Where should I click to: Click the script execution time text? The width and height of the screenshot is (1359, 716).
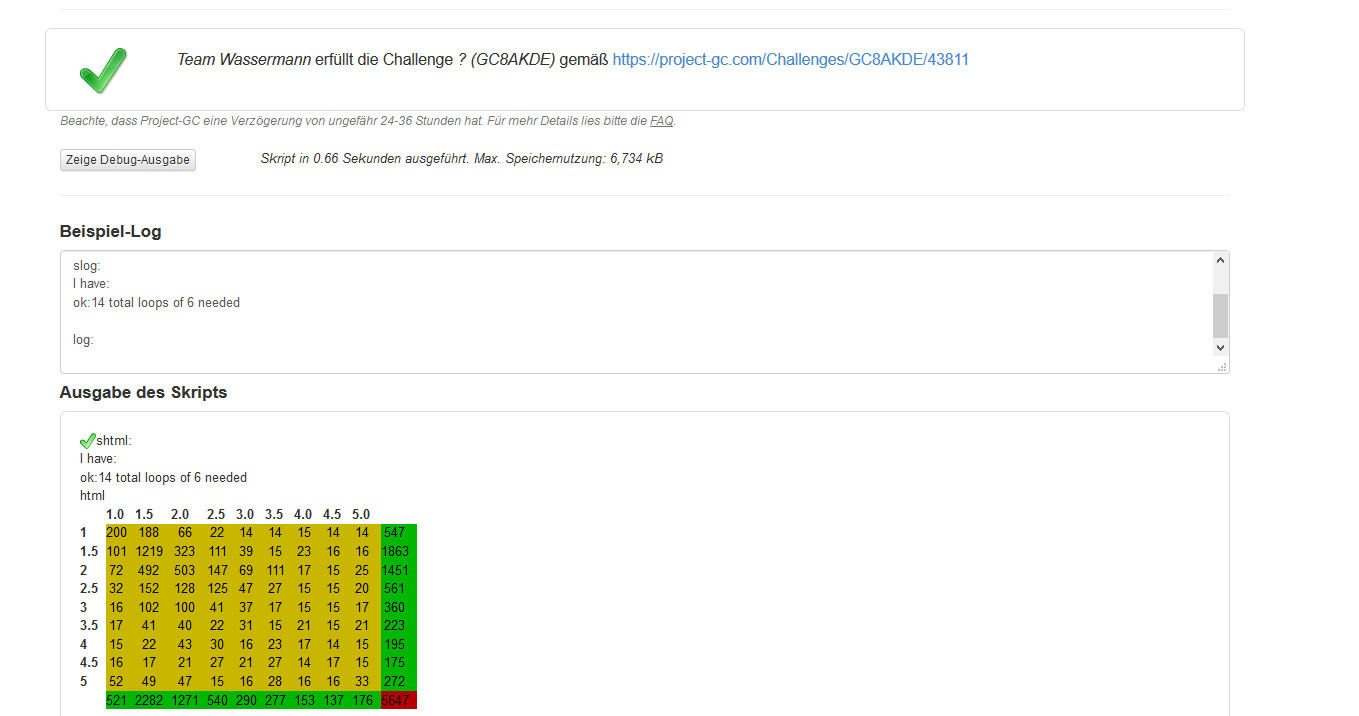[x=462, y=159]
